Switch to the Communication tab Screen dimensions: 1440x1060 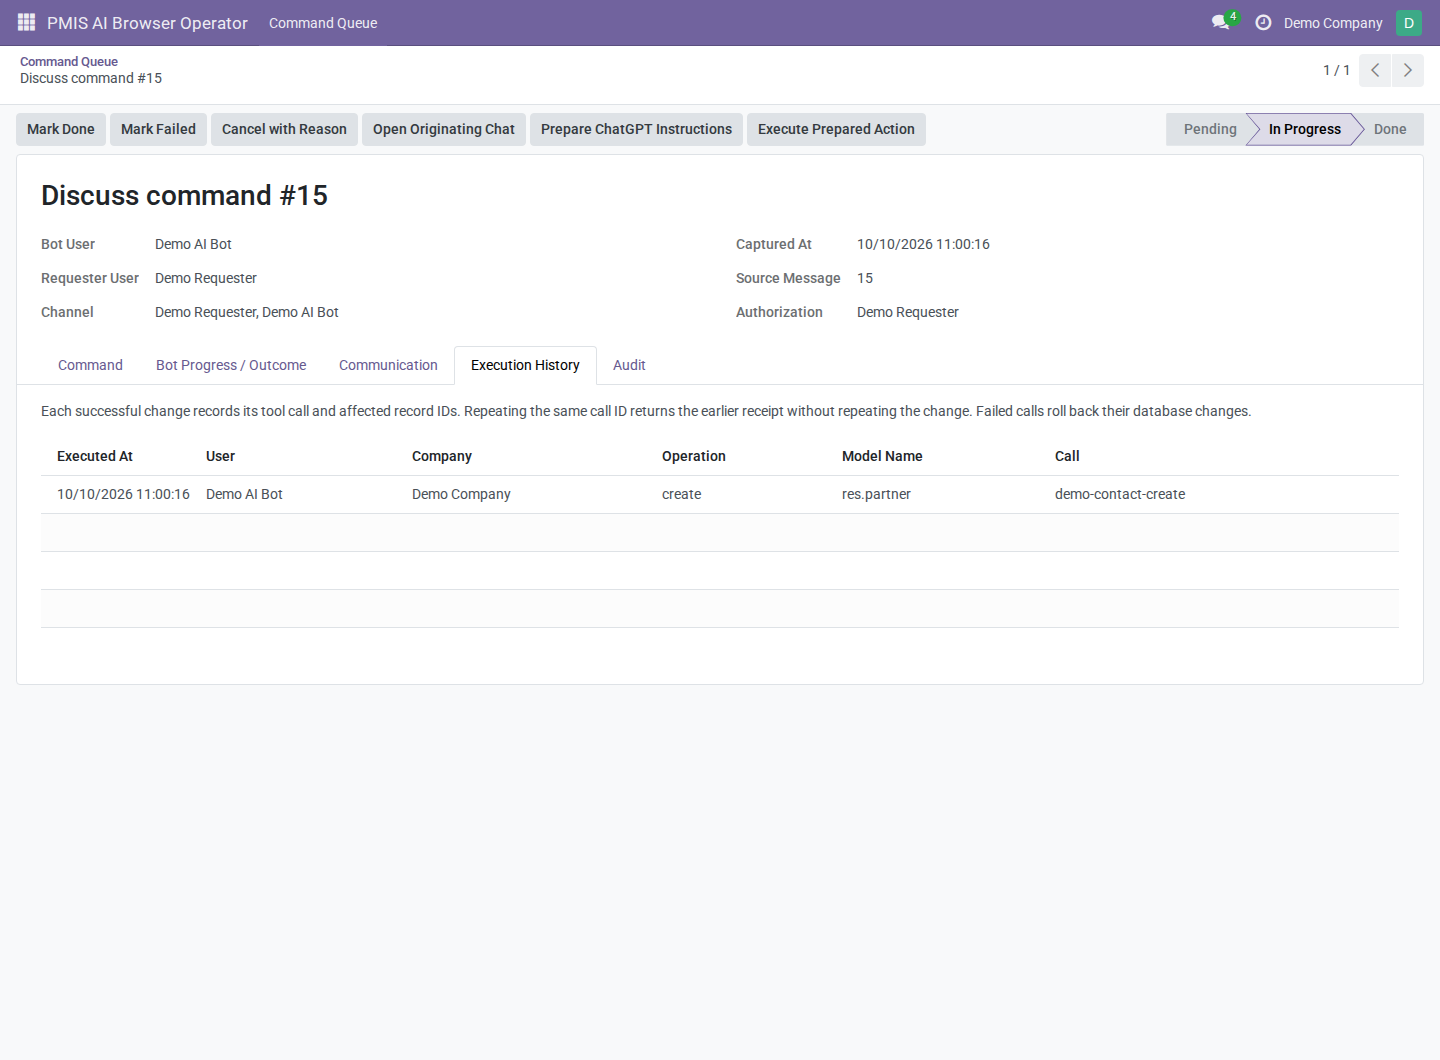(388, 365)
